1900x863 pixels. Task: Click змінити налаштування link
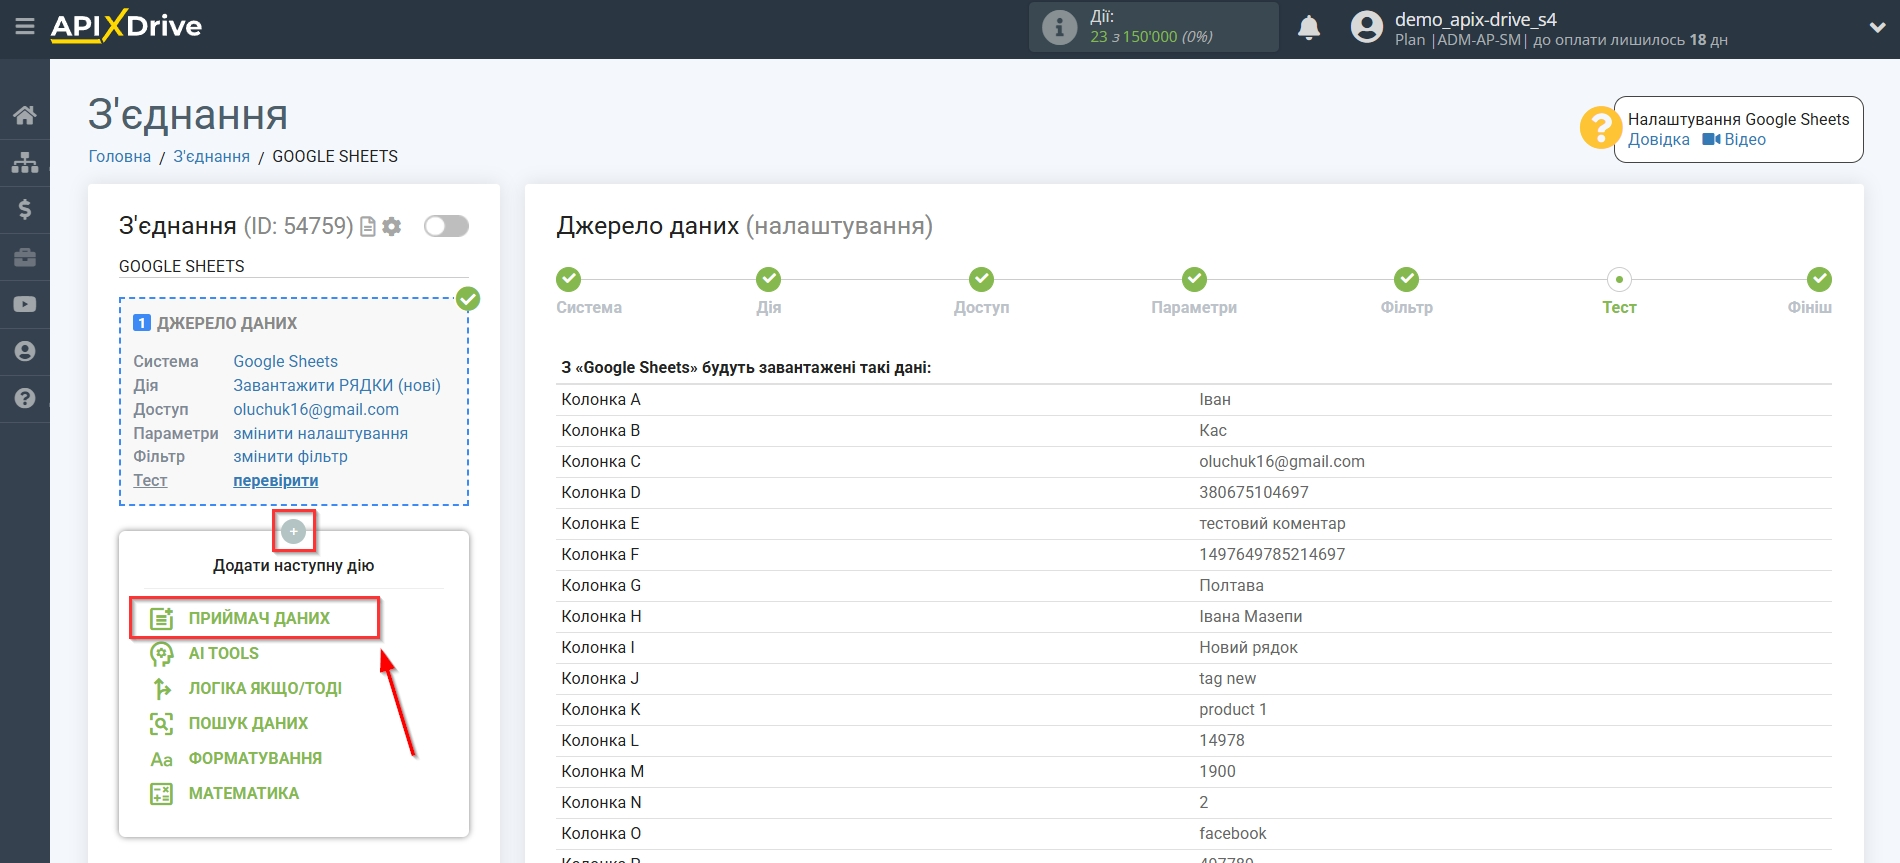pos(320,433)
